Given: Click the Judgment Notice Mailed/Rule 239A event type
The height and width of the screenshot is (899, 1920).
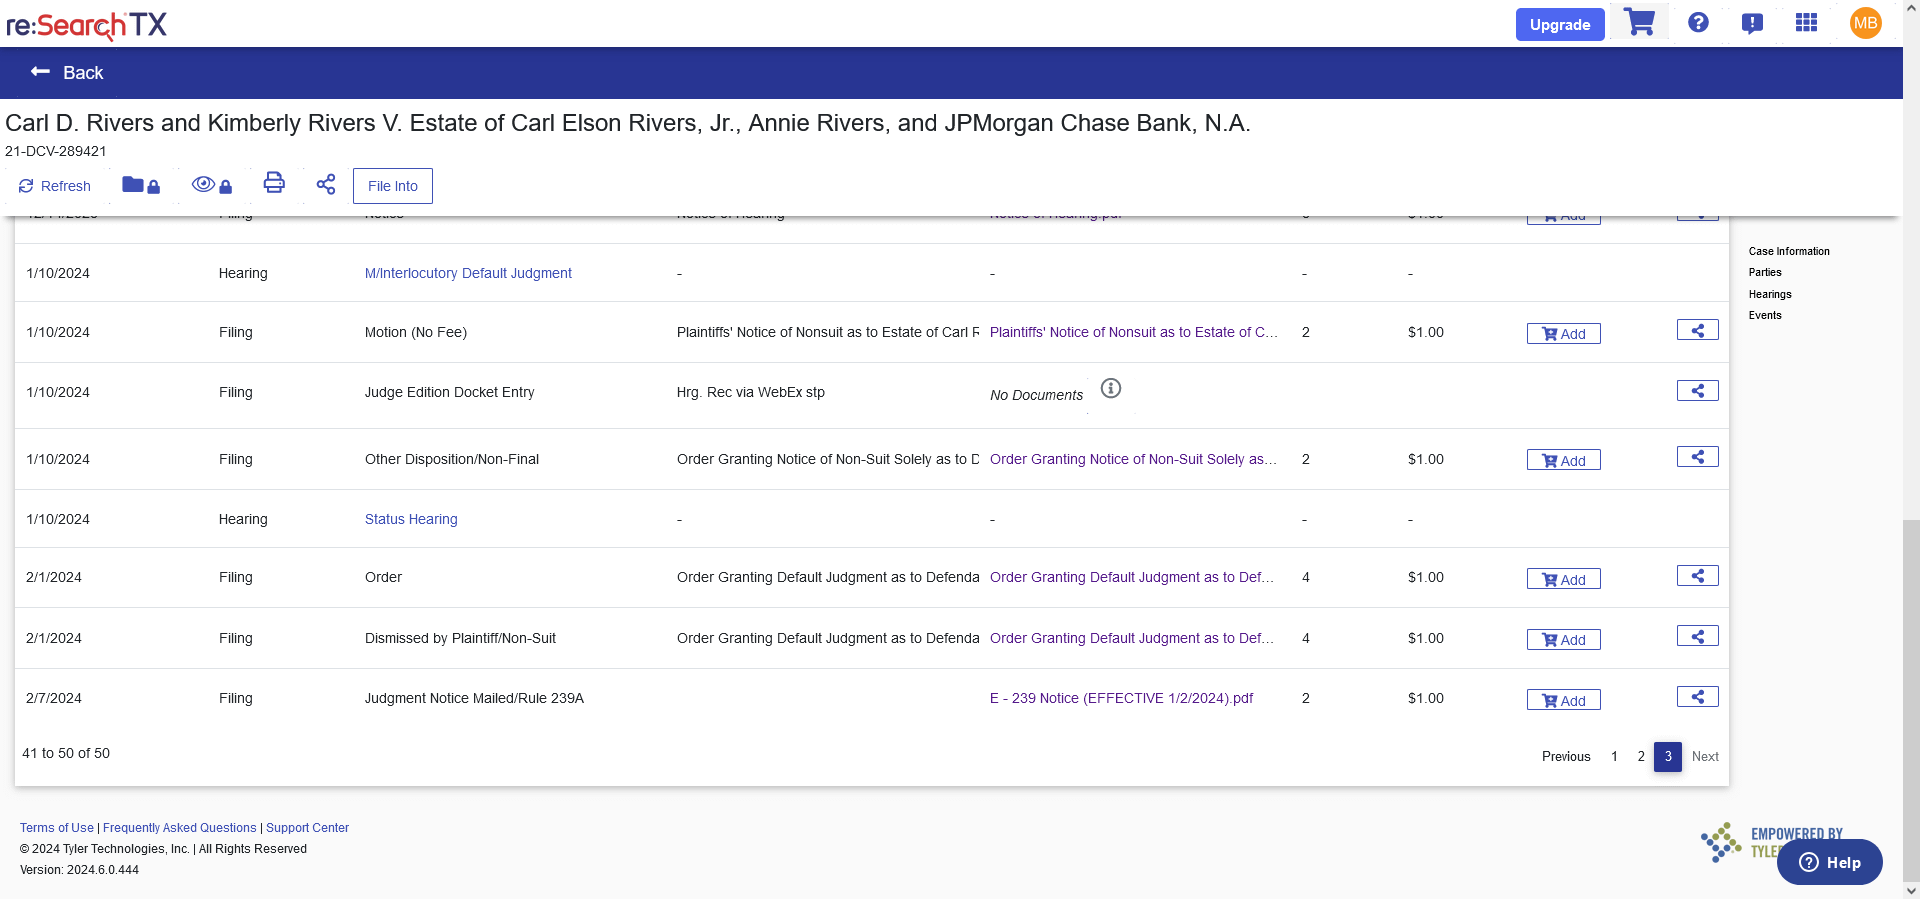Looking at the screenshot, I should [474, 698].
